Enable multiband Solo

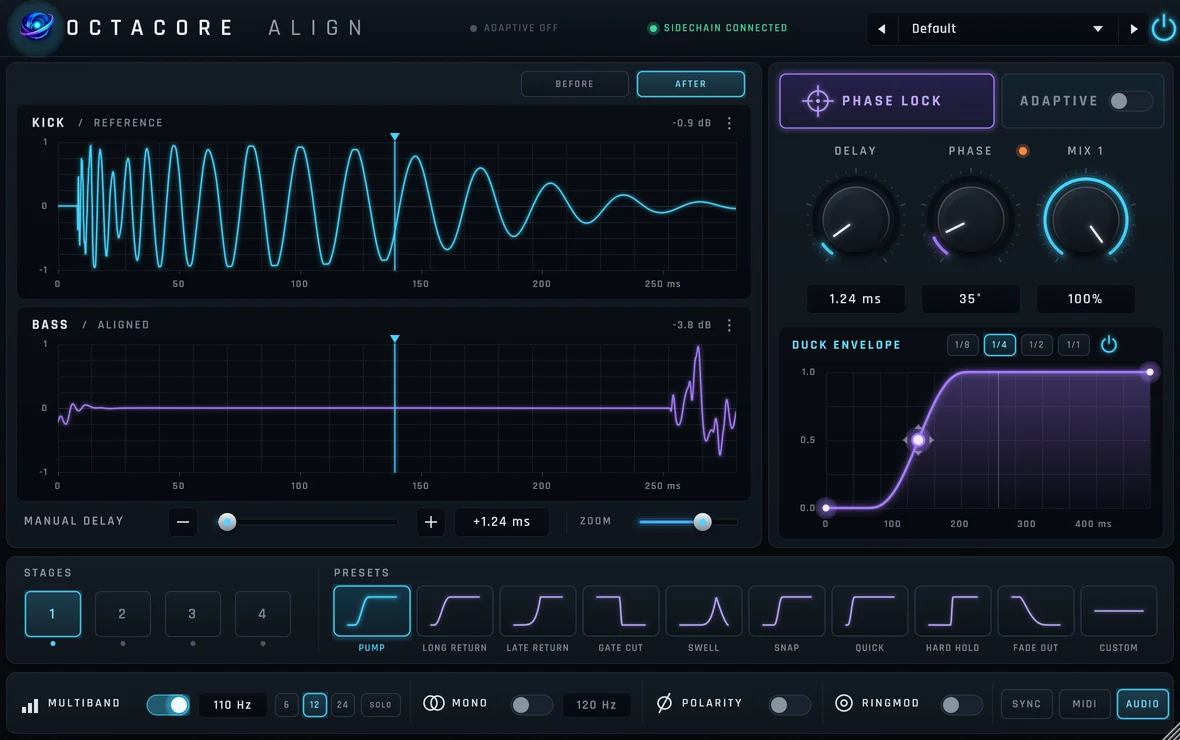click(x=381, y=705)
